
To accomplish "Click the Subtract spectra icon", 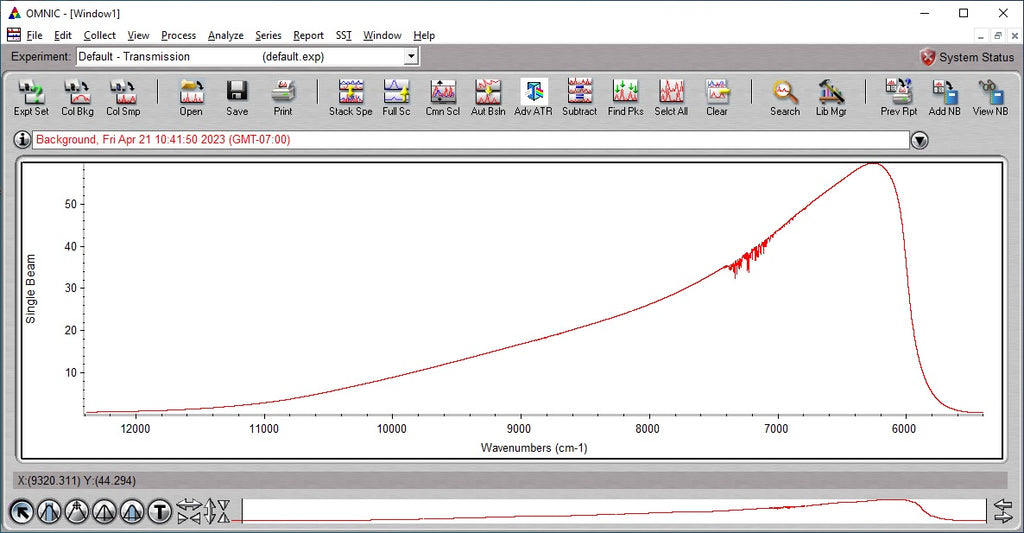I will (579, 97).
